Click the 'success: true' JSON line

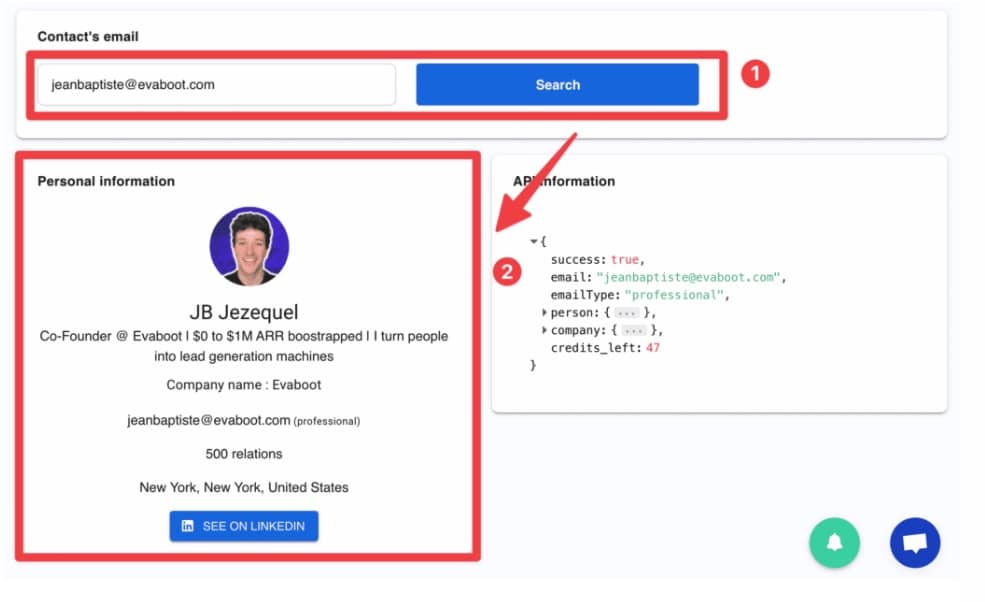[x=597, y=260]
